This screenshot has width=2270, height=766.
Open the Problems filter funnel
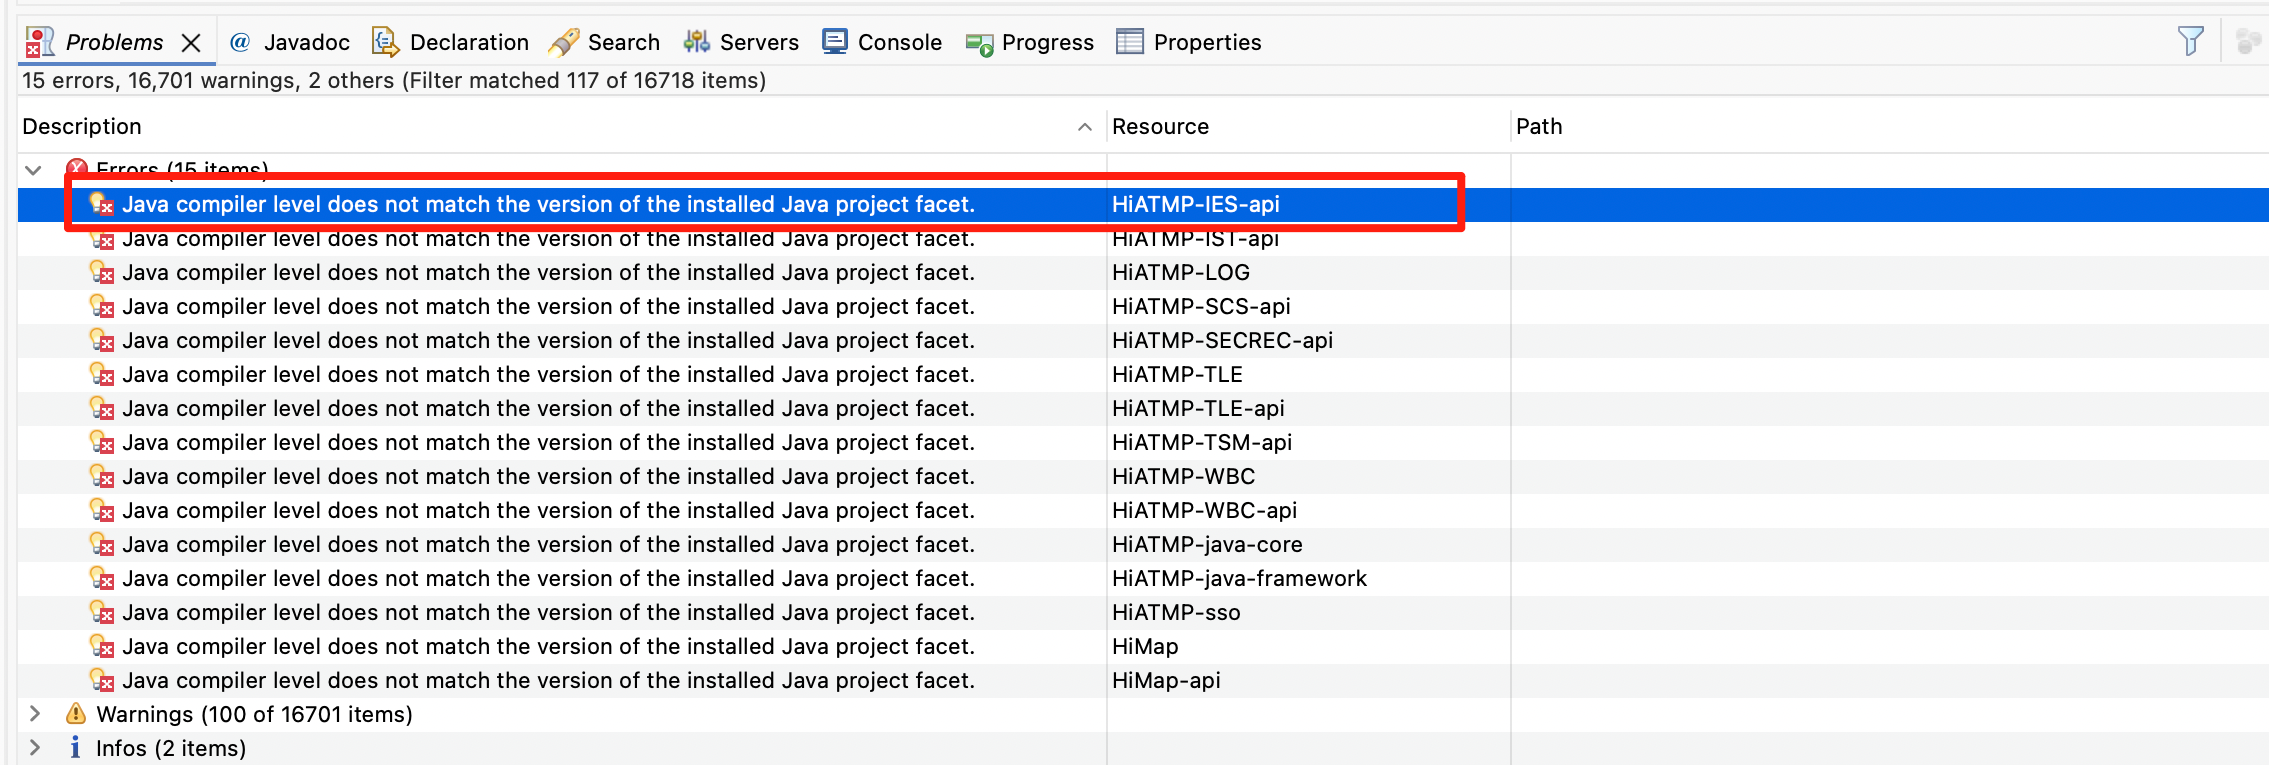point(2191,41)
